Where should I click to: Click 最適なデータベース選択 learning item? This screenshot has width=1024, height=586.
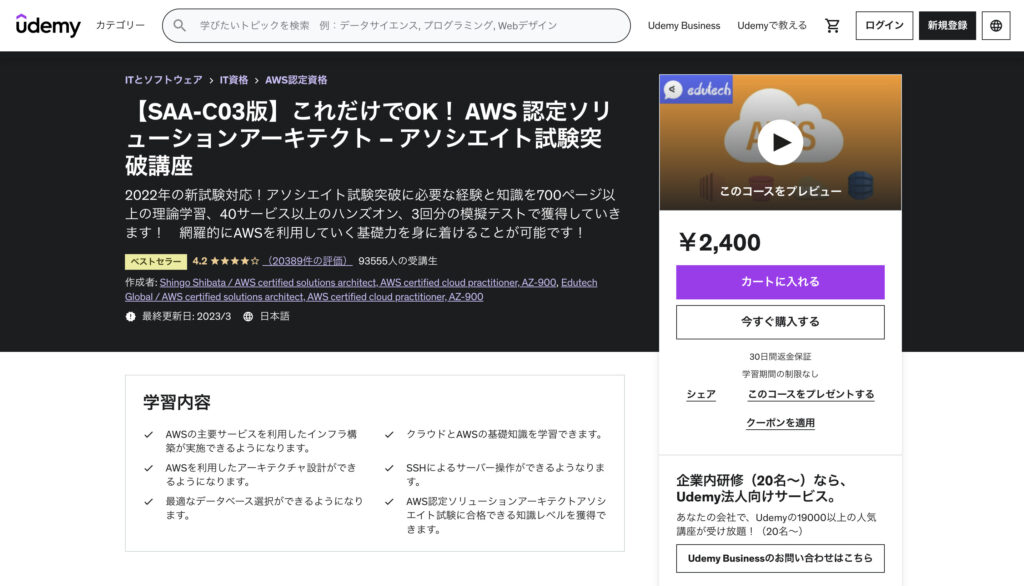(x=264, y=508)
